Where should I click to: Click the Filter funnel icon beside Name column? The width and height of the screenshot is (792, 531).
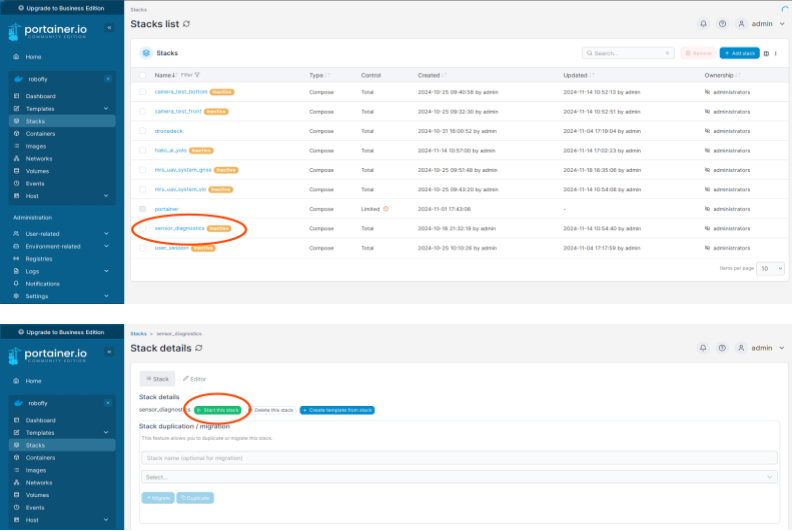(x=197, y=75)
